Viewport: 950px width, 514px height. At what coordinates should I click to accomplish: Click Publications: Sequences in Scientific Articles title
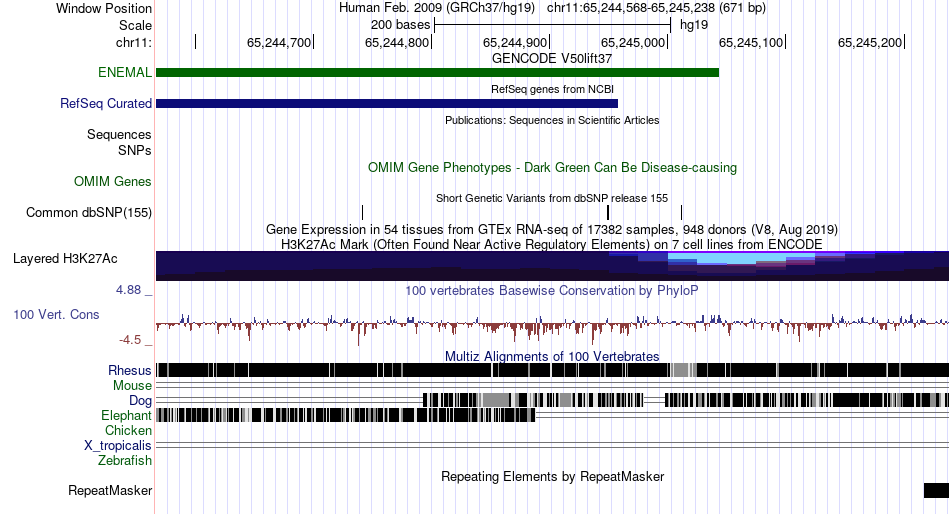point(552,120)
